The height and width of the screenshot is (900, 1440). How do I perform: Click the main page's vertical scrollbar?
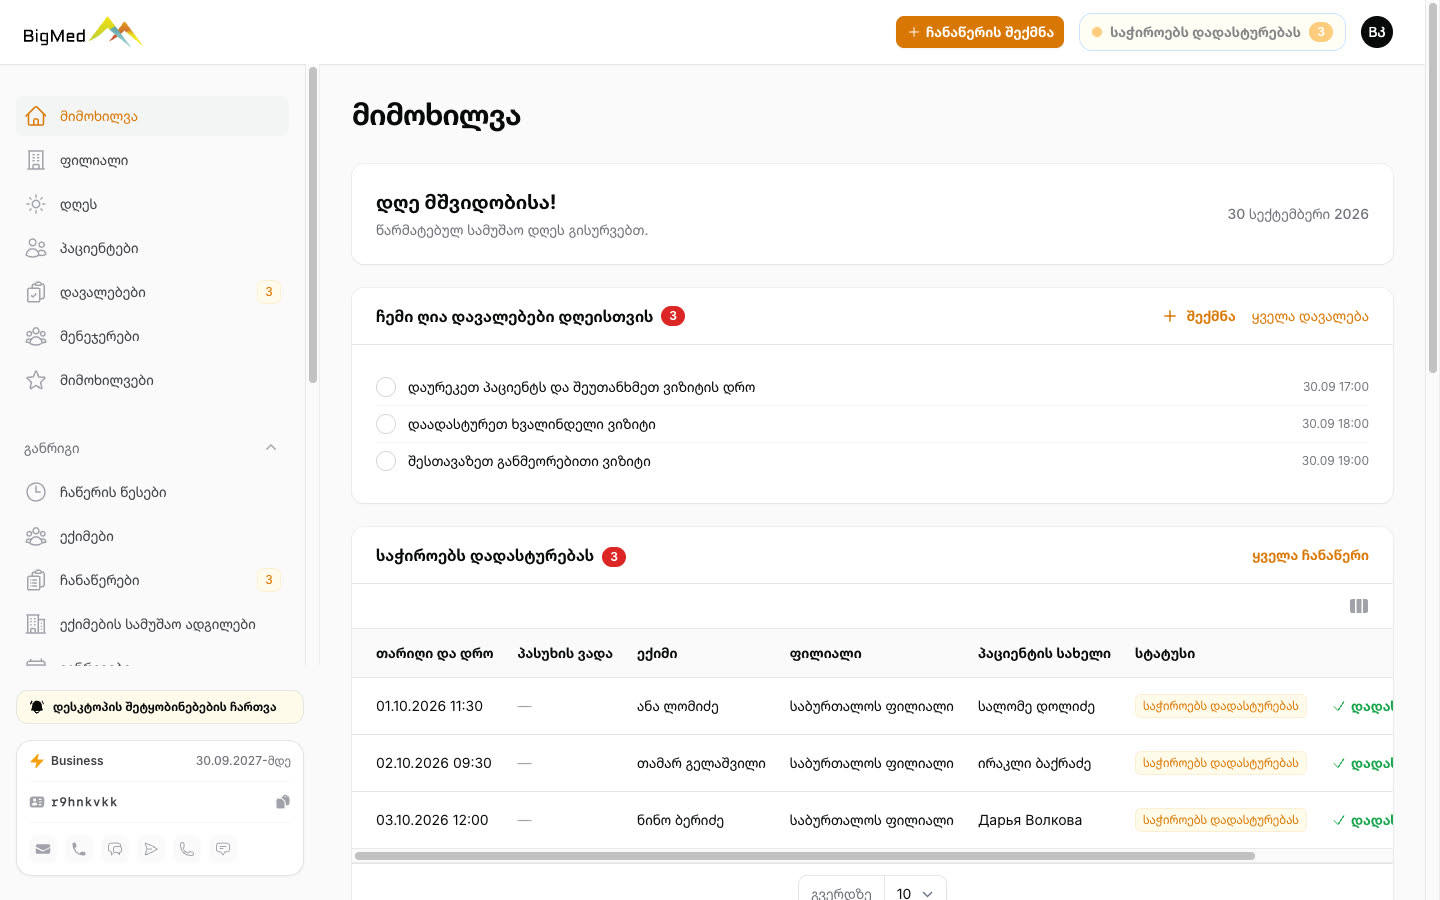(1432, 190)
